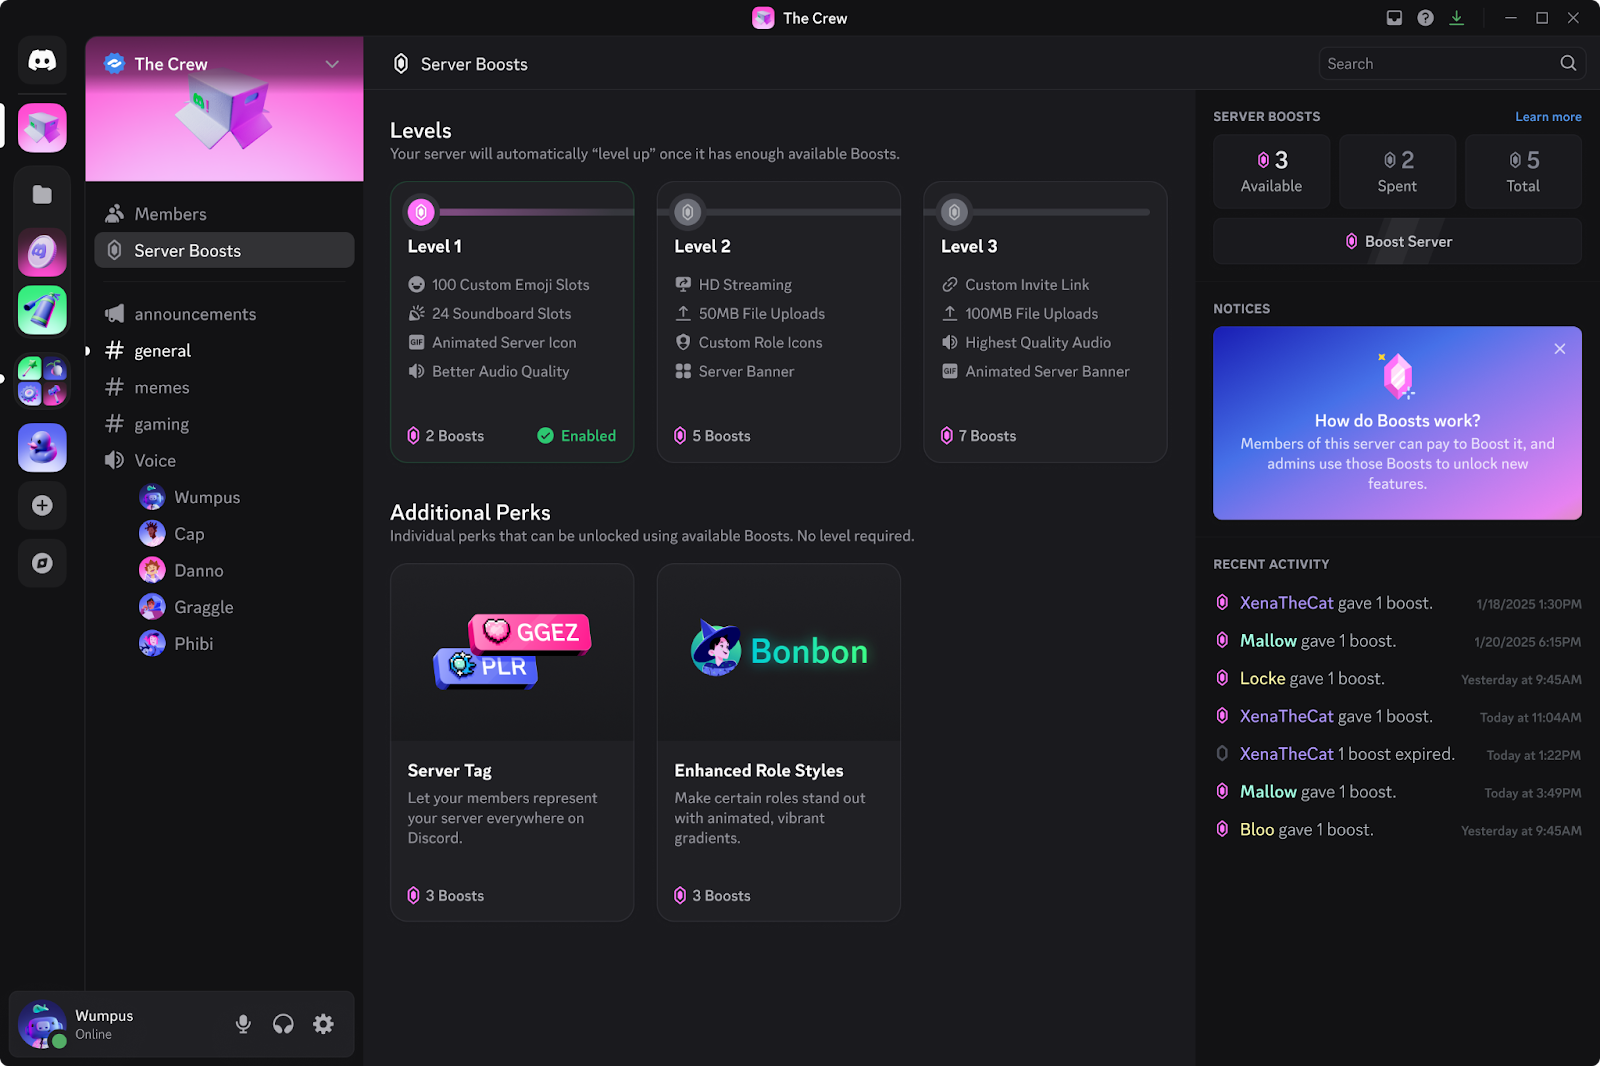Screen dimensions: 1600x1066
Task: Expand the grouped servers folder
Action: pos(42,381)
